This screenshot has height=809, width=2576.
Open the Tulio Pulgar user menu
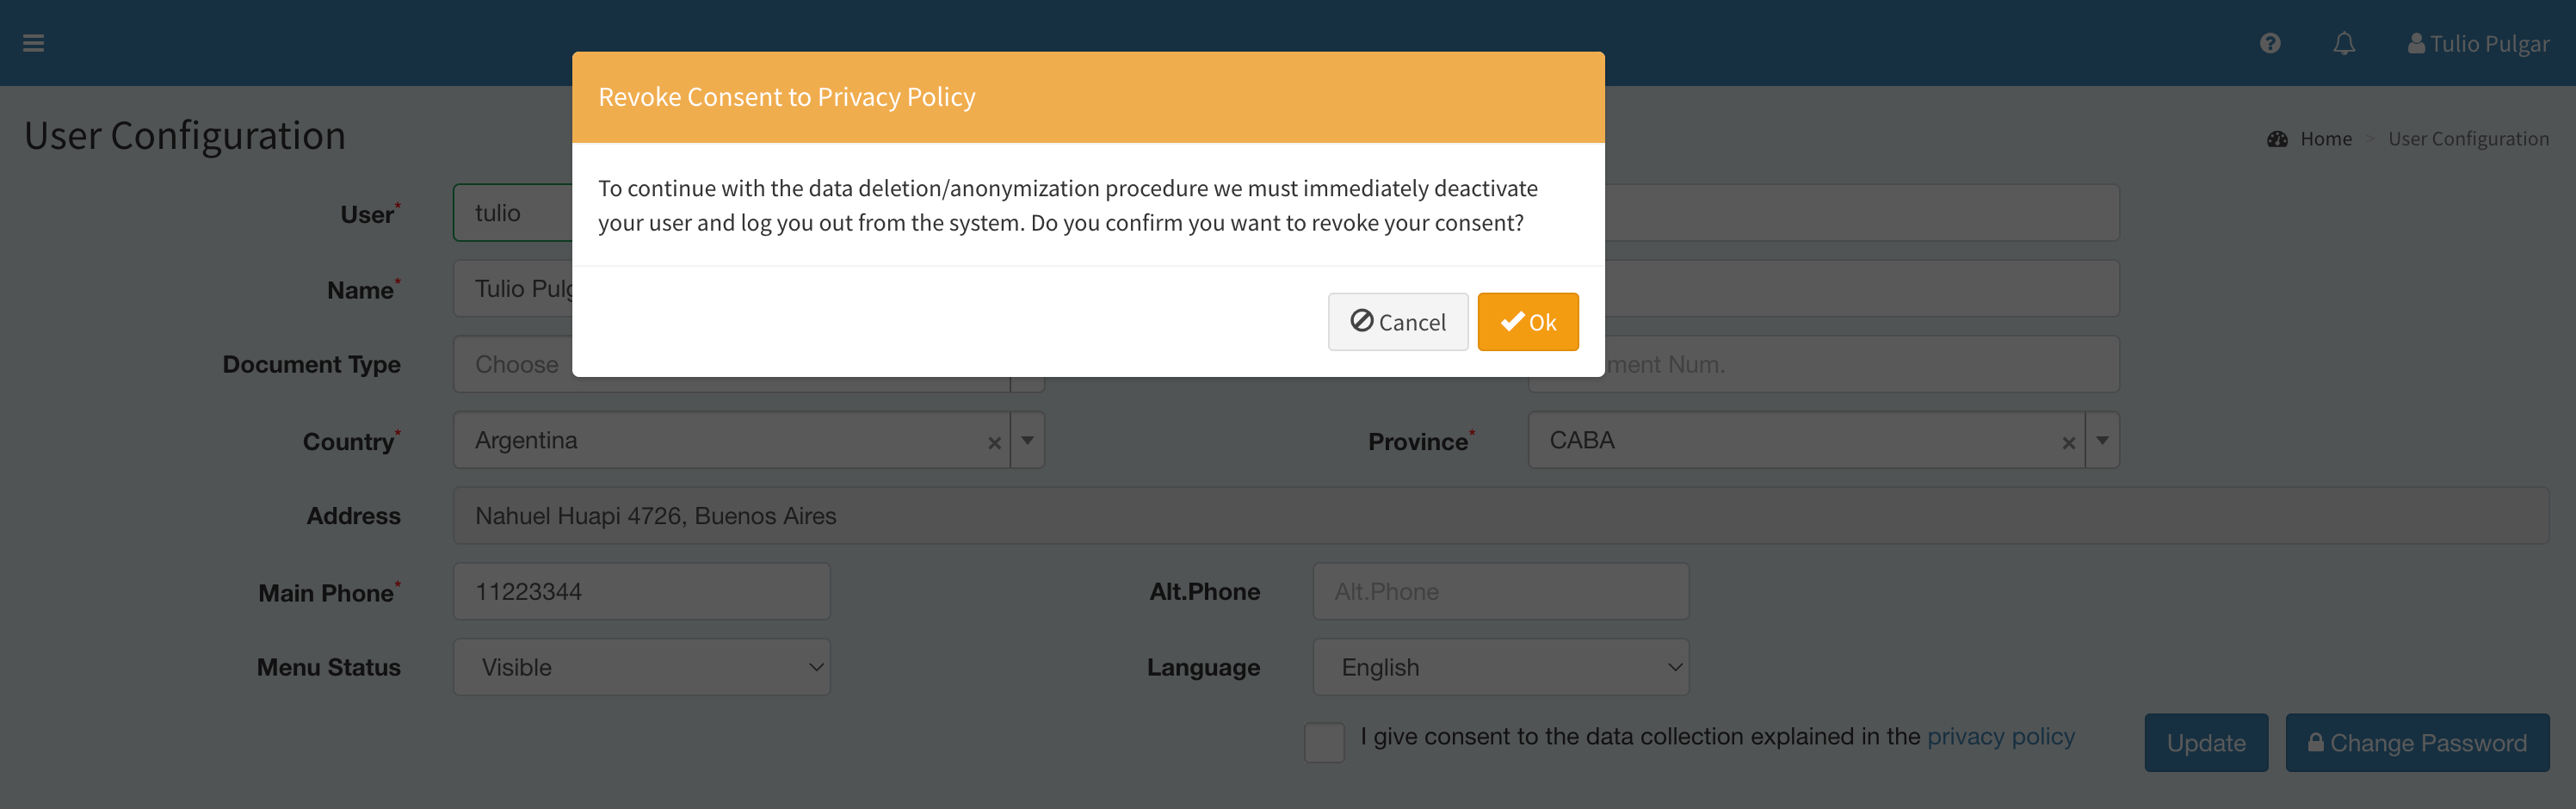[x=2478, y=43]
